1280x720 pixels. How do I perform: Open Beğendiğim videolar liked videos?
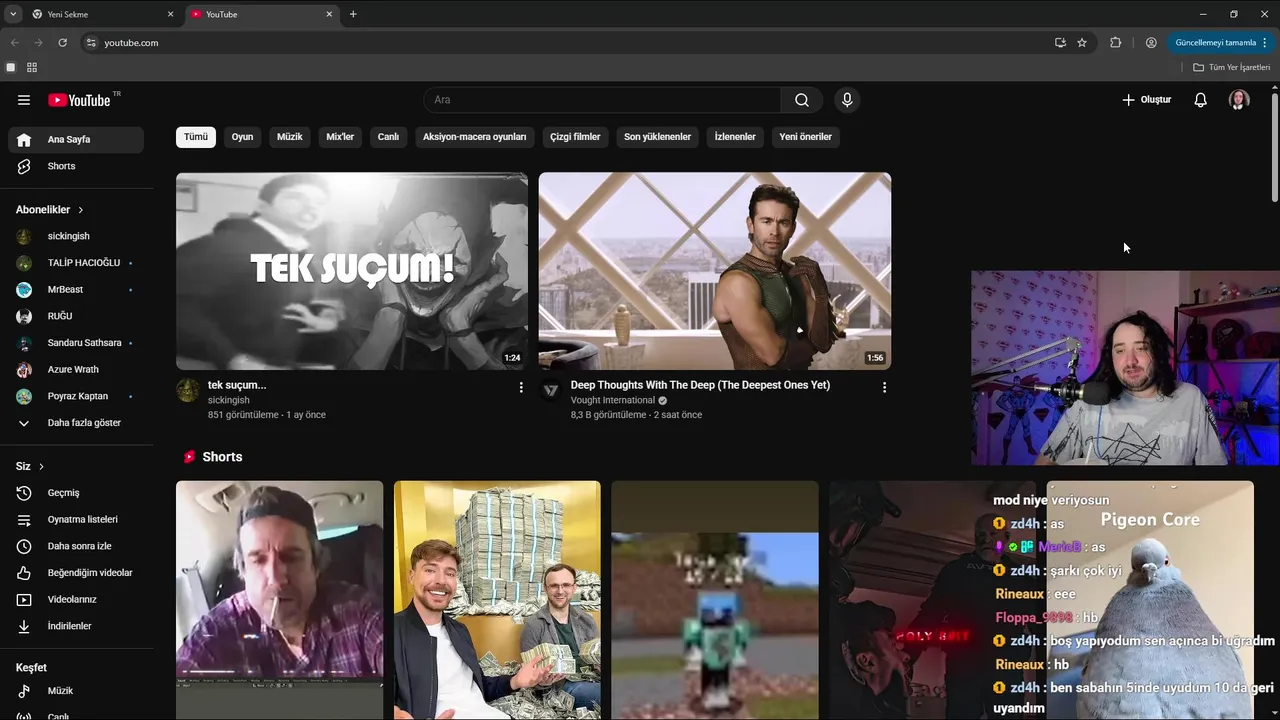tap(76, 573)
